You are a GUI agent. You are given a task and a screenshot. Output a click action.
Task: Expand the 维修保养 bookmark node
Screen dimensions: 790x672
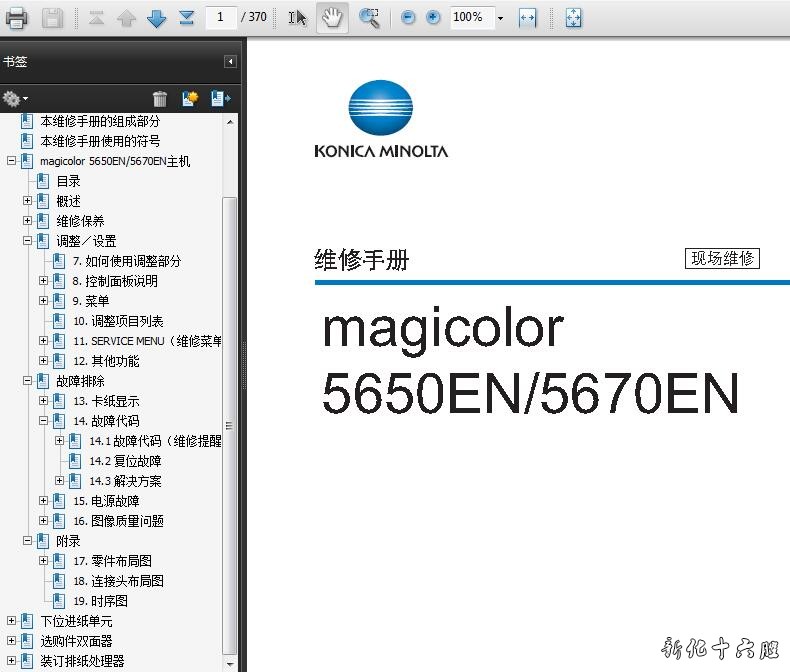28,221
